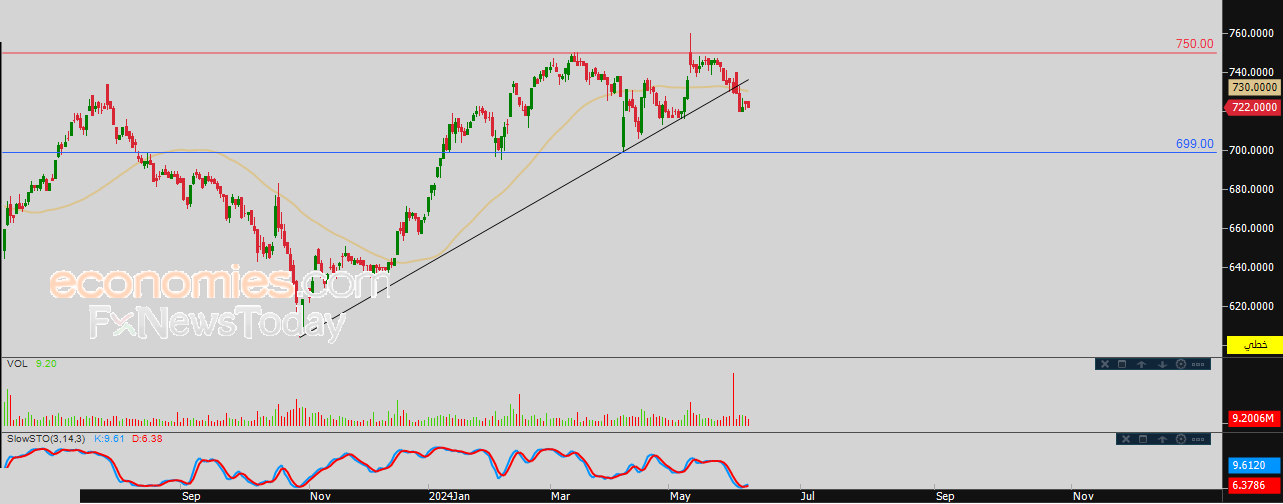Viewport: 1283px width, 504px height.
Task: Click the SlowSTO(3,14,3) indicator label
Action: point(46,439)
